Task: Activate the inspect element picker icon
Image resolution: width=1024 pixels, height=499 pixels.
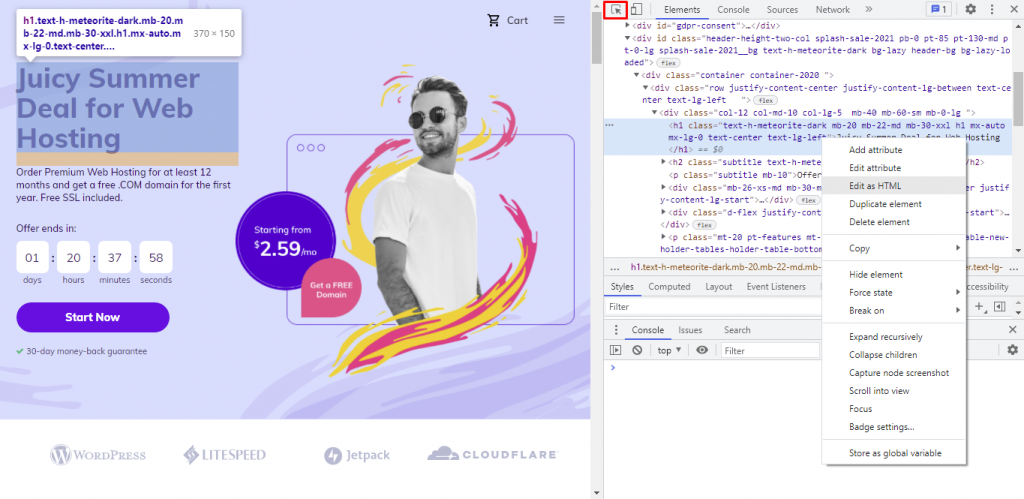Action: [x=616, y=9]
